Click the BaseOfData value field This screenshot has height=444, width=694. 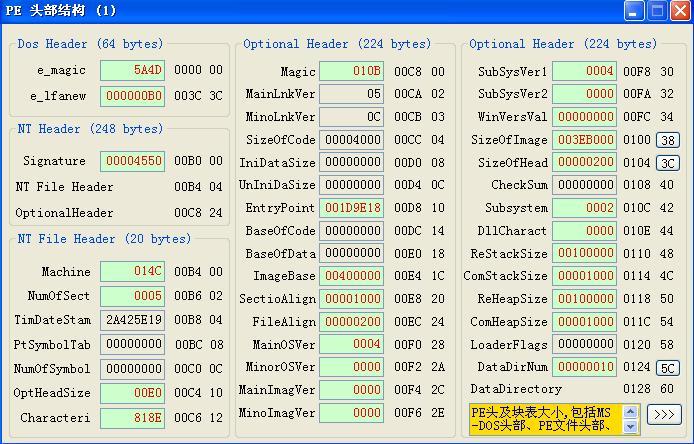pyautogui.click(x=351, y=254)
